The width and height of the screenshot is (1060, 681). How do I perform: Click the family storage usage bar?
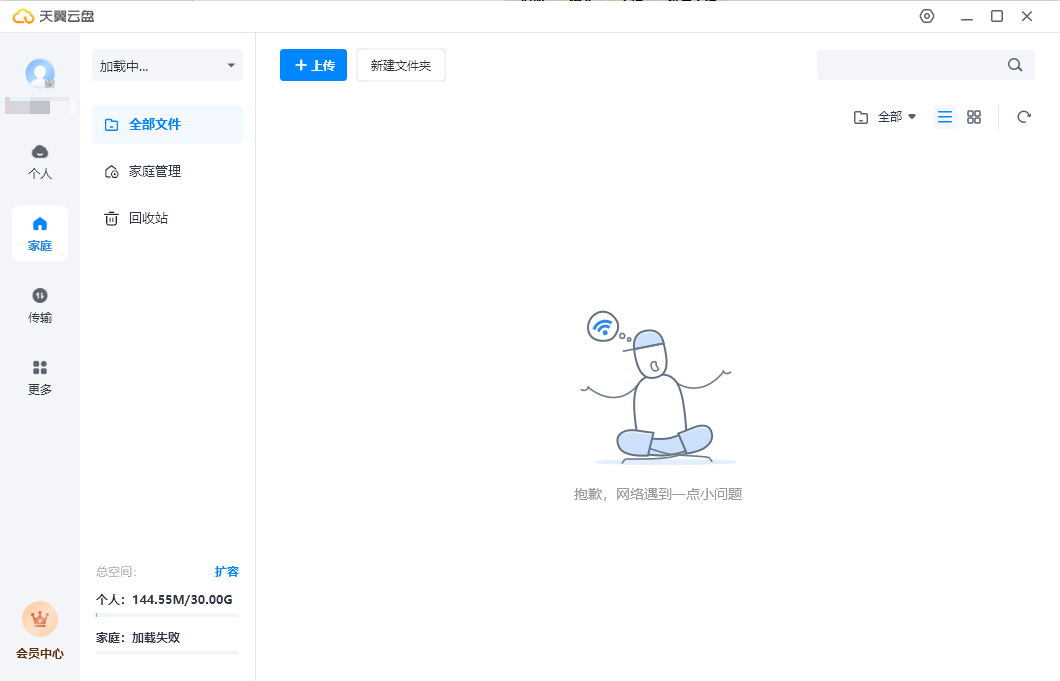[167, 653]
